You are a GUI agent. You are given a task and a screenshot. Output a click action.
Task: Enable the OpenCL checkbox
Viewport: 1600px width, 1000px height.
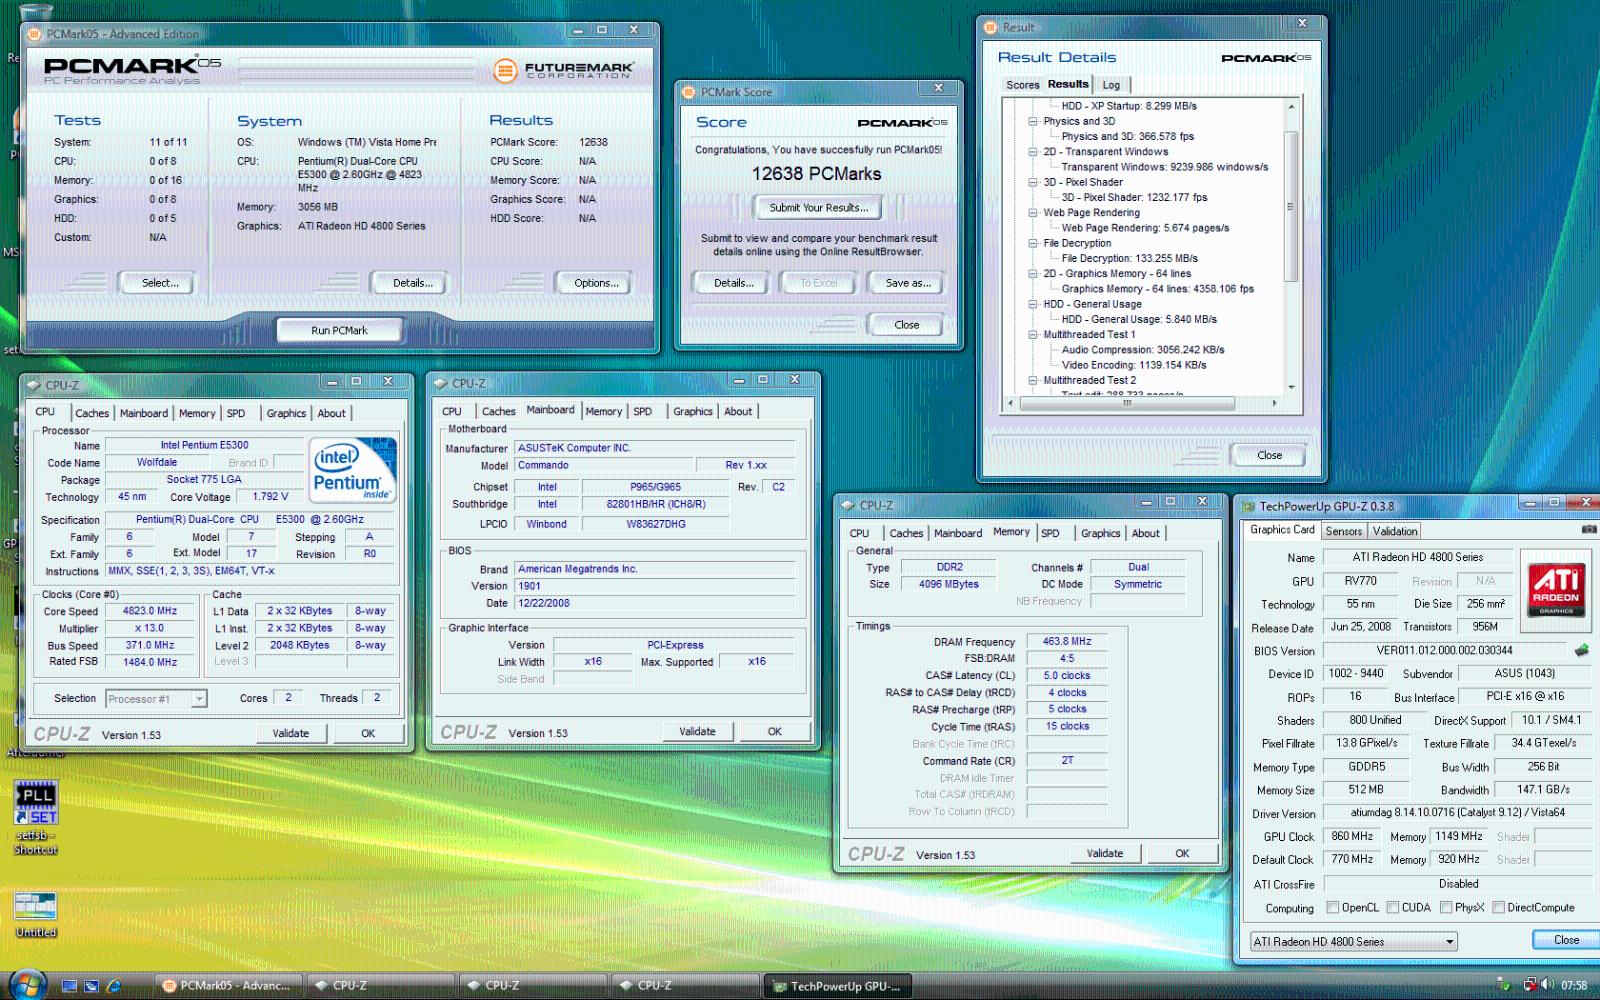pos(1332,907)
